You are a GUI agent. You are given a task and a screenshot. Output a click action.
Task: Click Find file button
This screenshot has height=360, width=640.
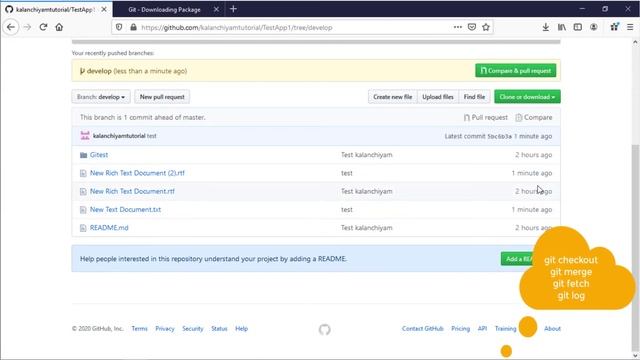coord(474,97)
